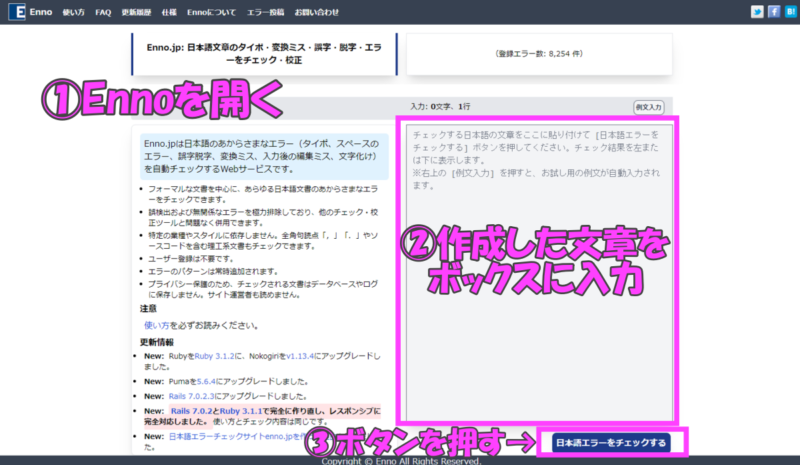Bookmark with the Hatena B! icon
The image size is (800, 465).
tap(790, 12)
